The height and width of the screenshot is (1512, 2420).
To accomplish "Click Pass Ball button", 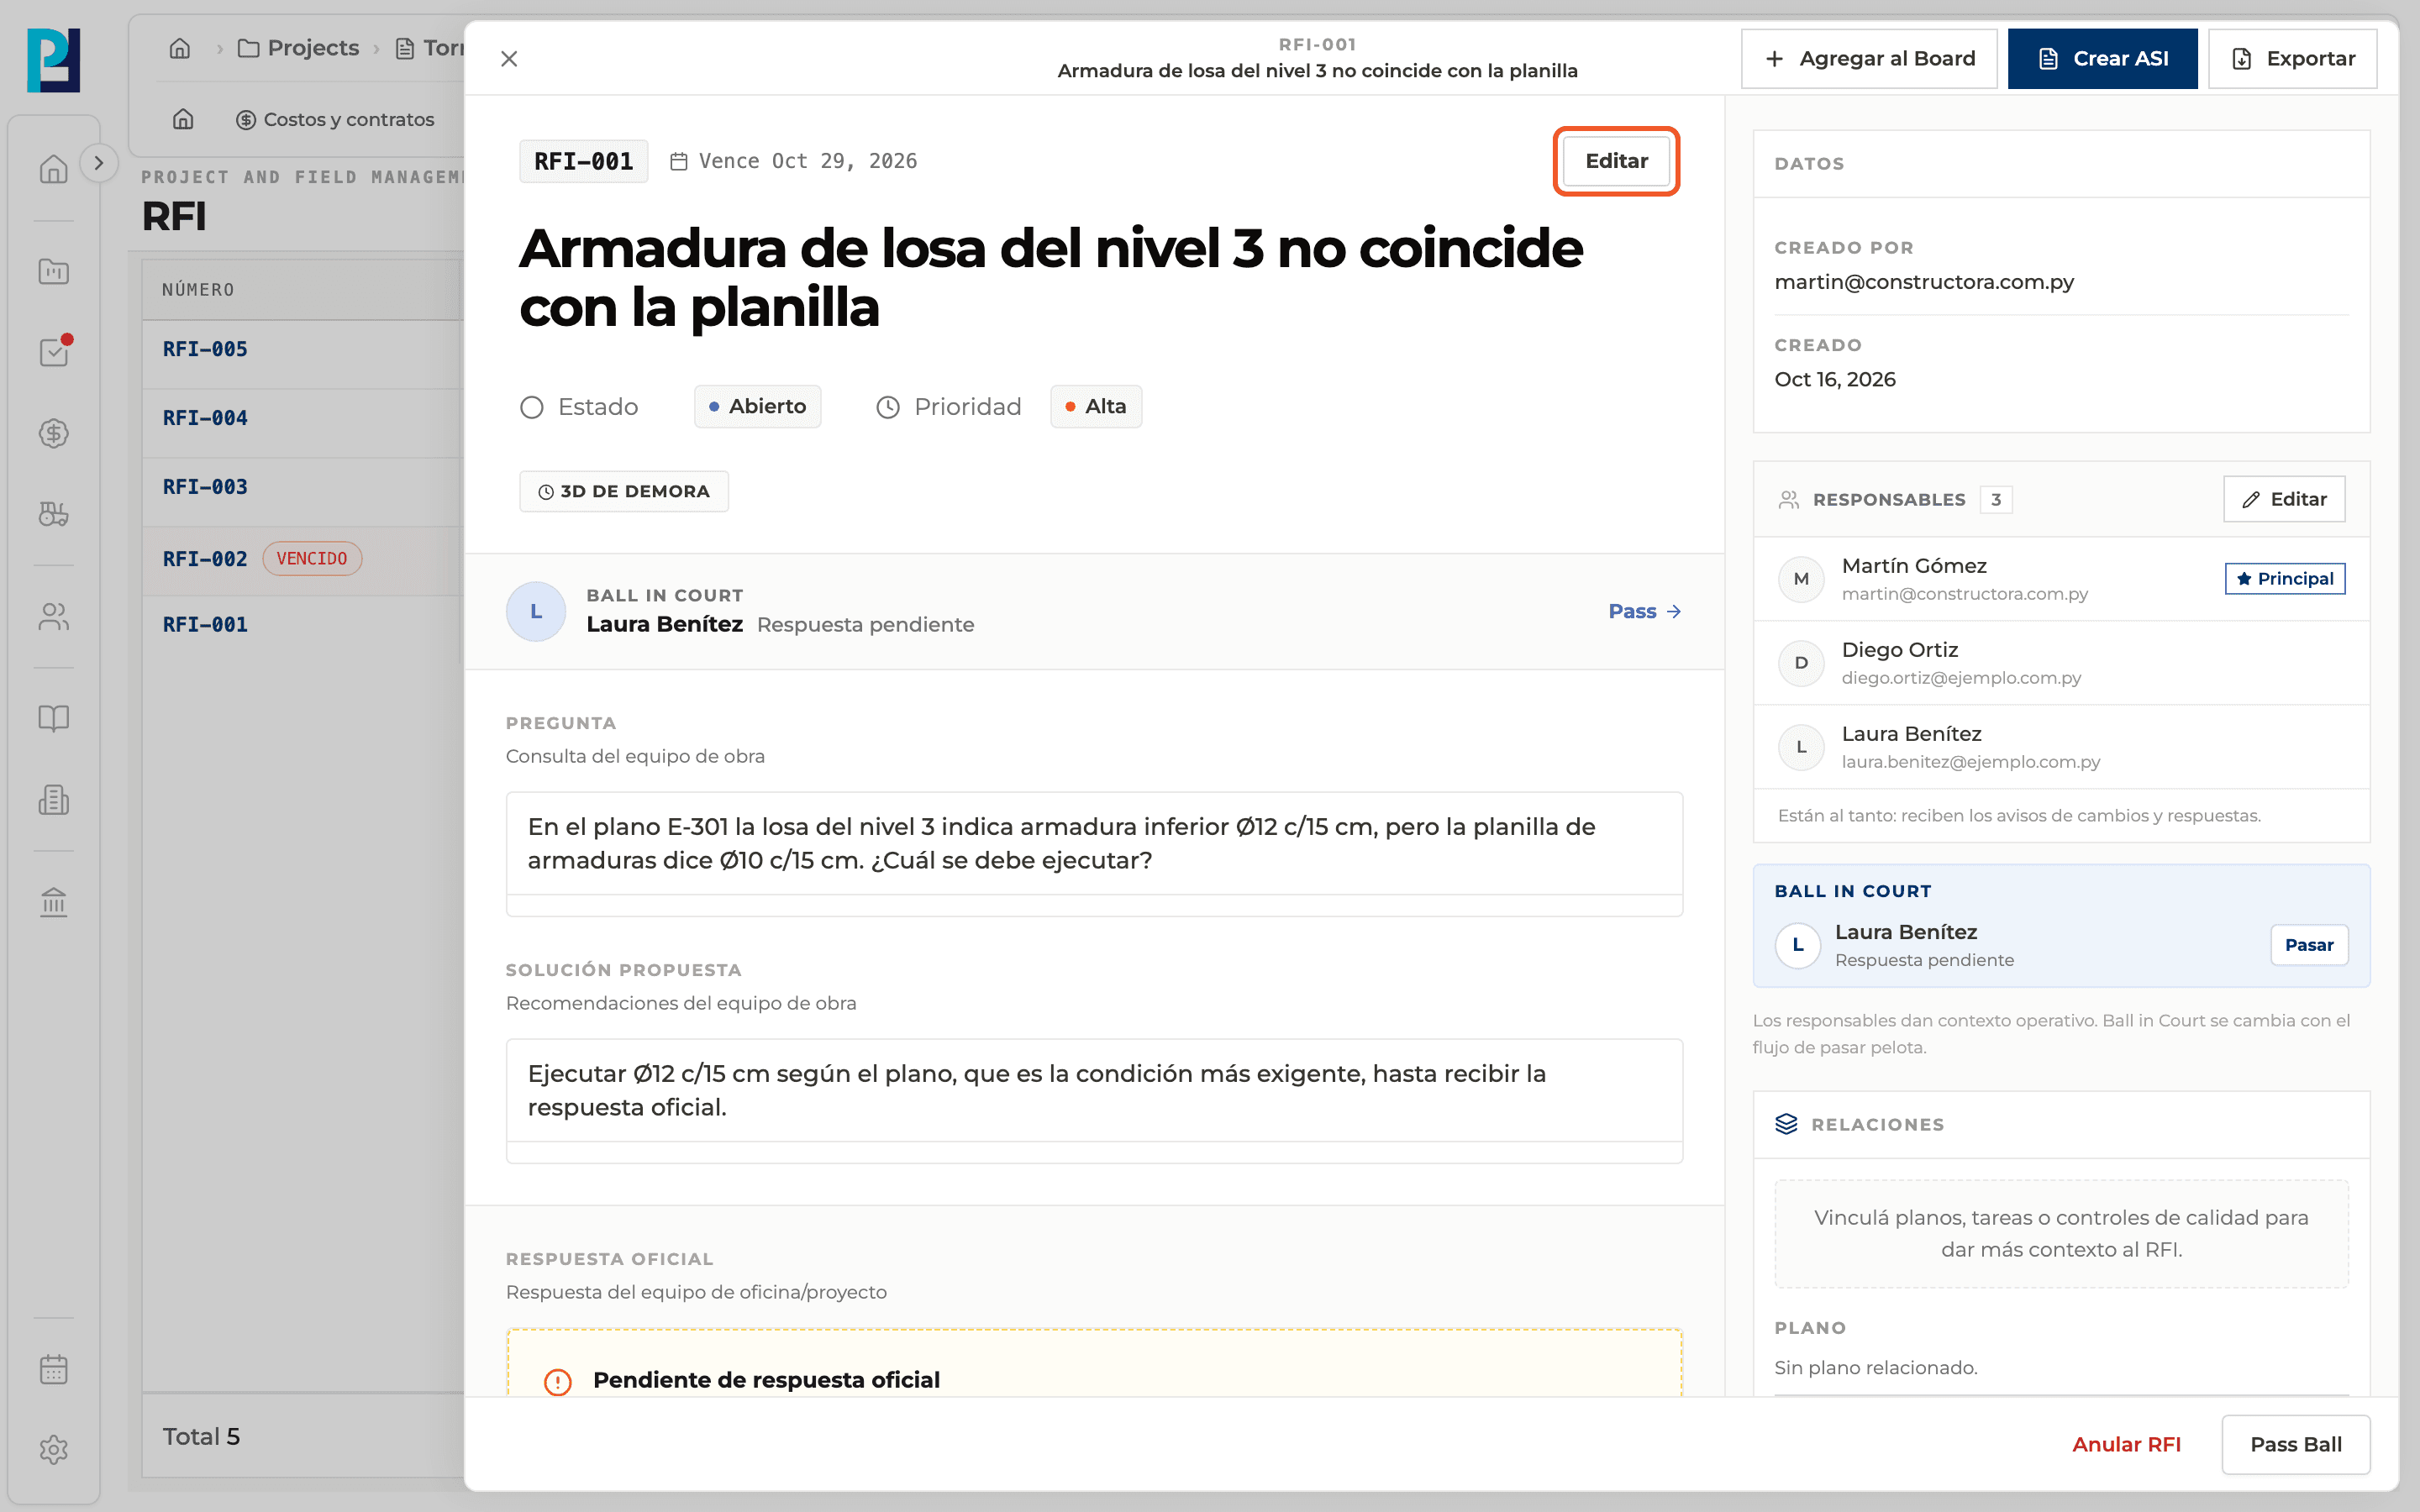I will [x=2295, y=1444].
